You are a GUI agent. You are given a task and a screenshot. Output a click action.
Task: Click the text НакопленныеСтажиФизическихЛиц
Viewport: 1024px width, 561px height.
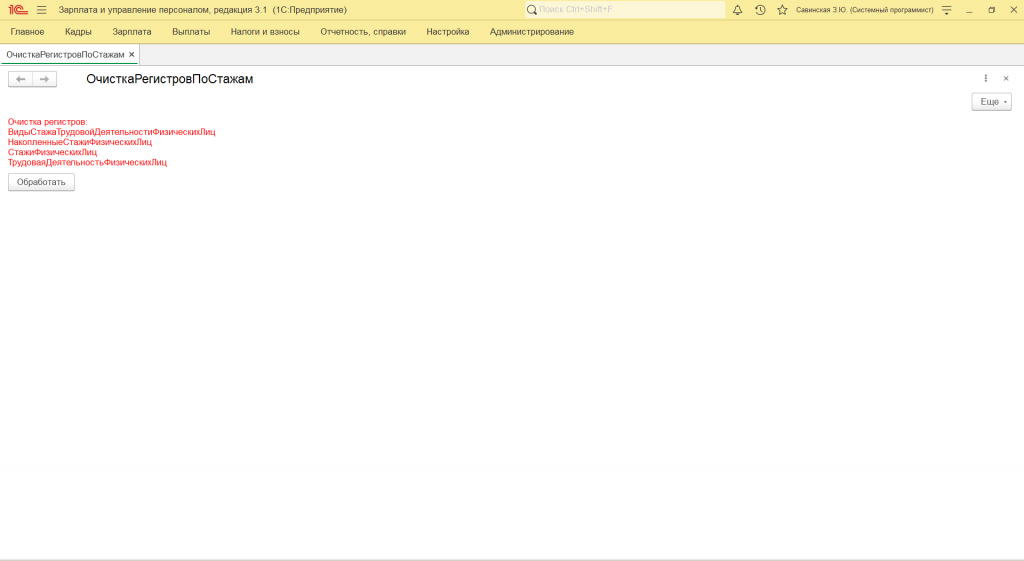click(x=80, y=142)
